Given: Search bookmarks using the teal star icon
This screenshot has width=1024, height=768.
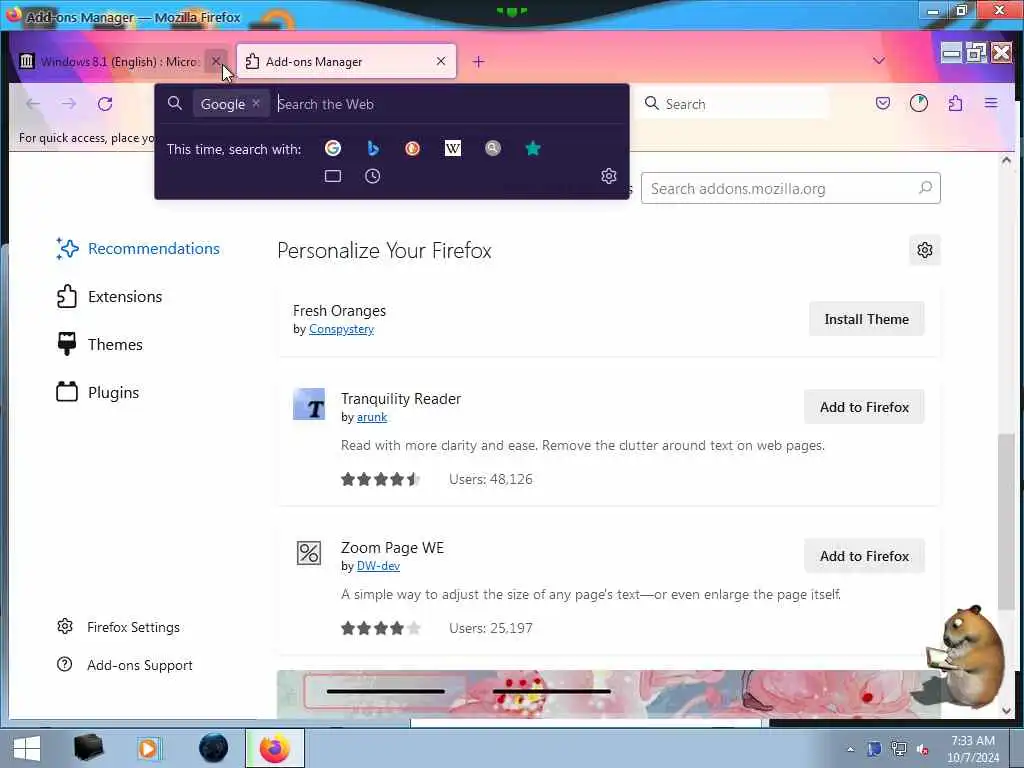Looking at the screenshot, I should click(533, 149).
